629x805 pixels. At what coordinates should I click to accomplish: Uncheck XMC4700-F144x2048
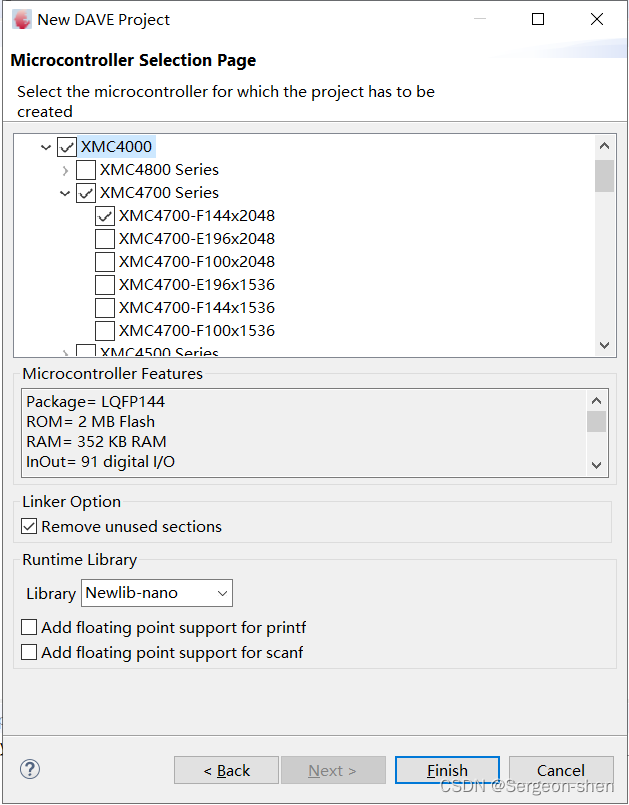pyautogui.click(x=105, y=215)
